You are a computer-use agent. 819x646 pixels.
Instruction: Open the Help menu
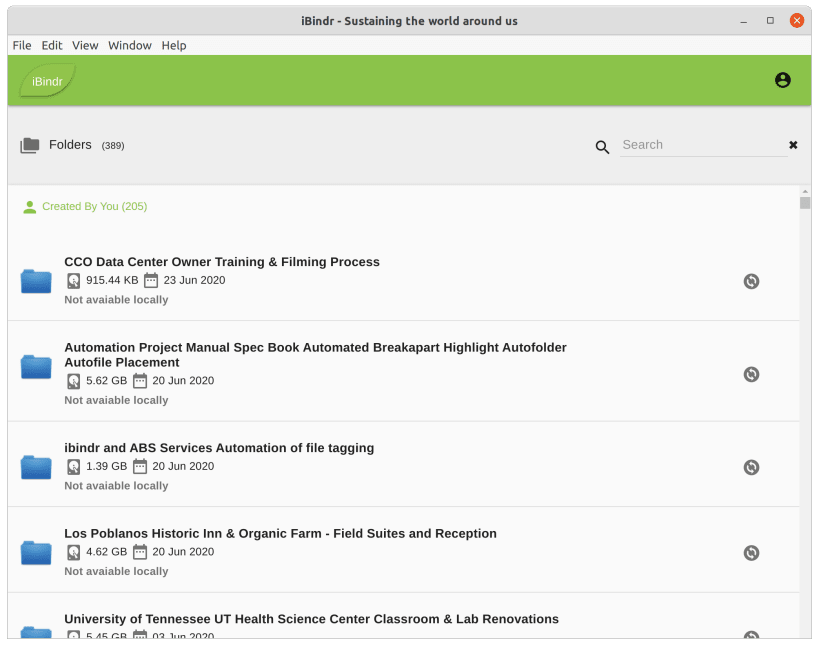(x=173, y=45)
